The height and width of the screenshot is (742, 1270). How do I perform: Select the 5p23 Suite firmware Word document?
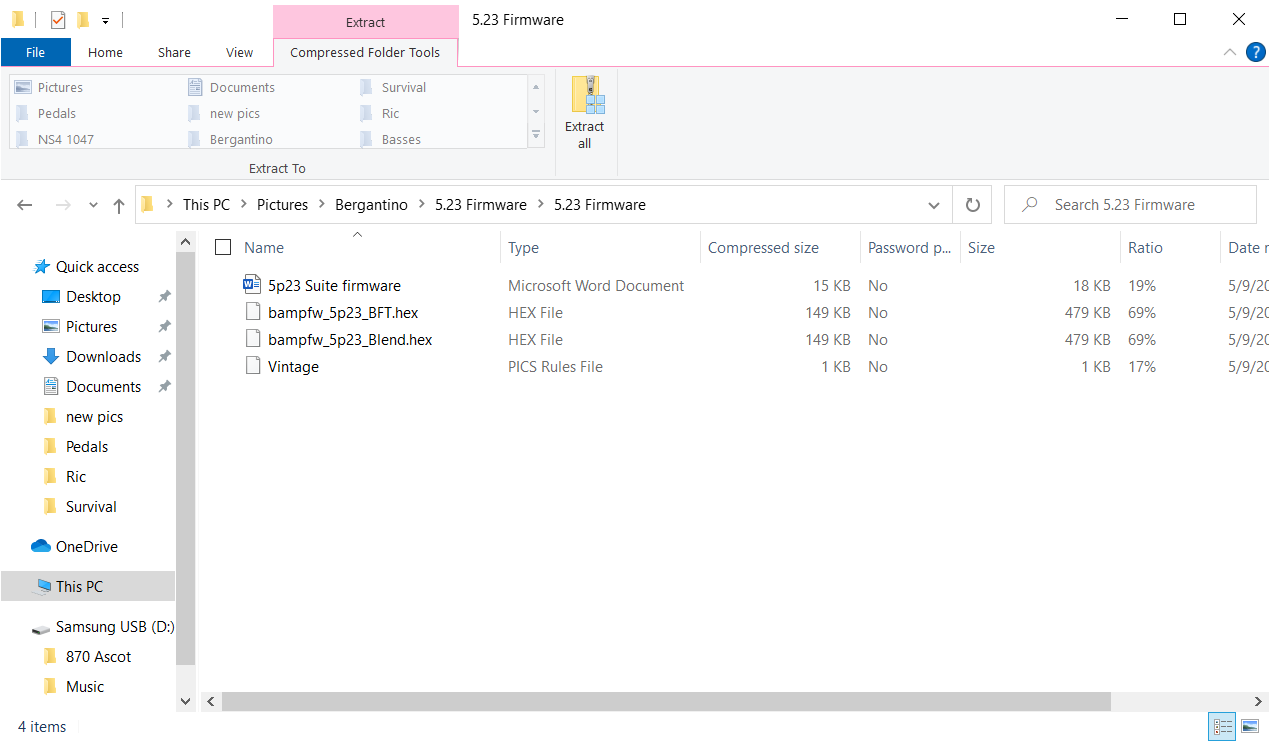[x=334, y=286]
